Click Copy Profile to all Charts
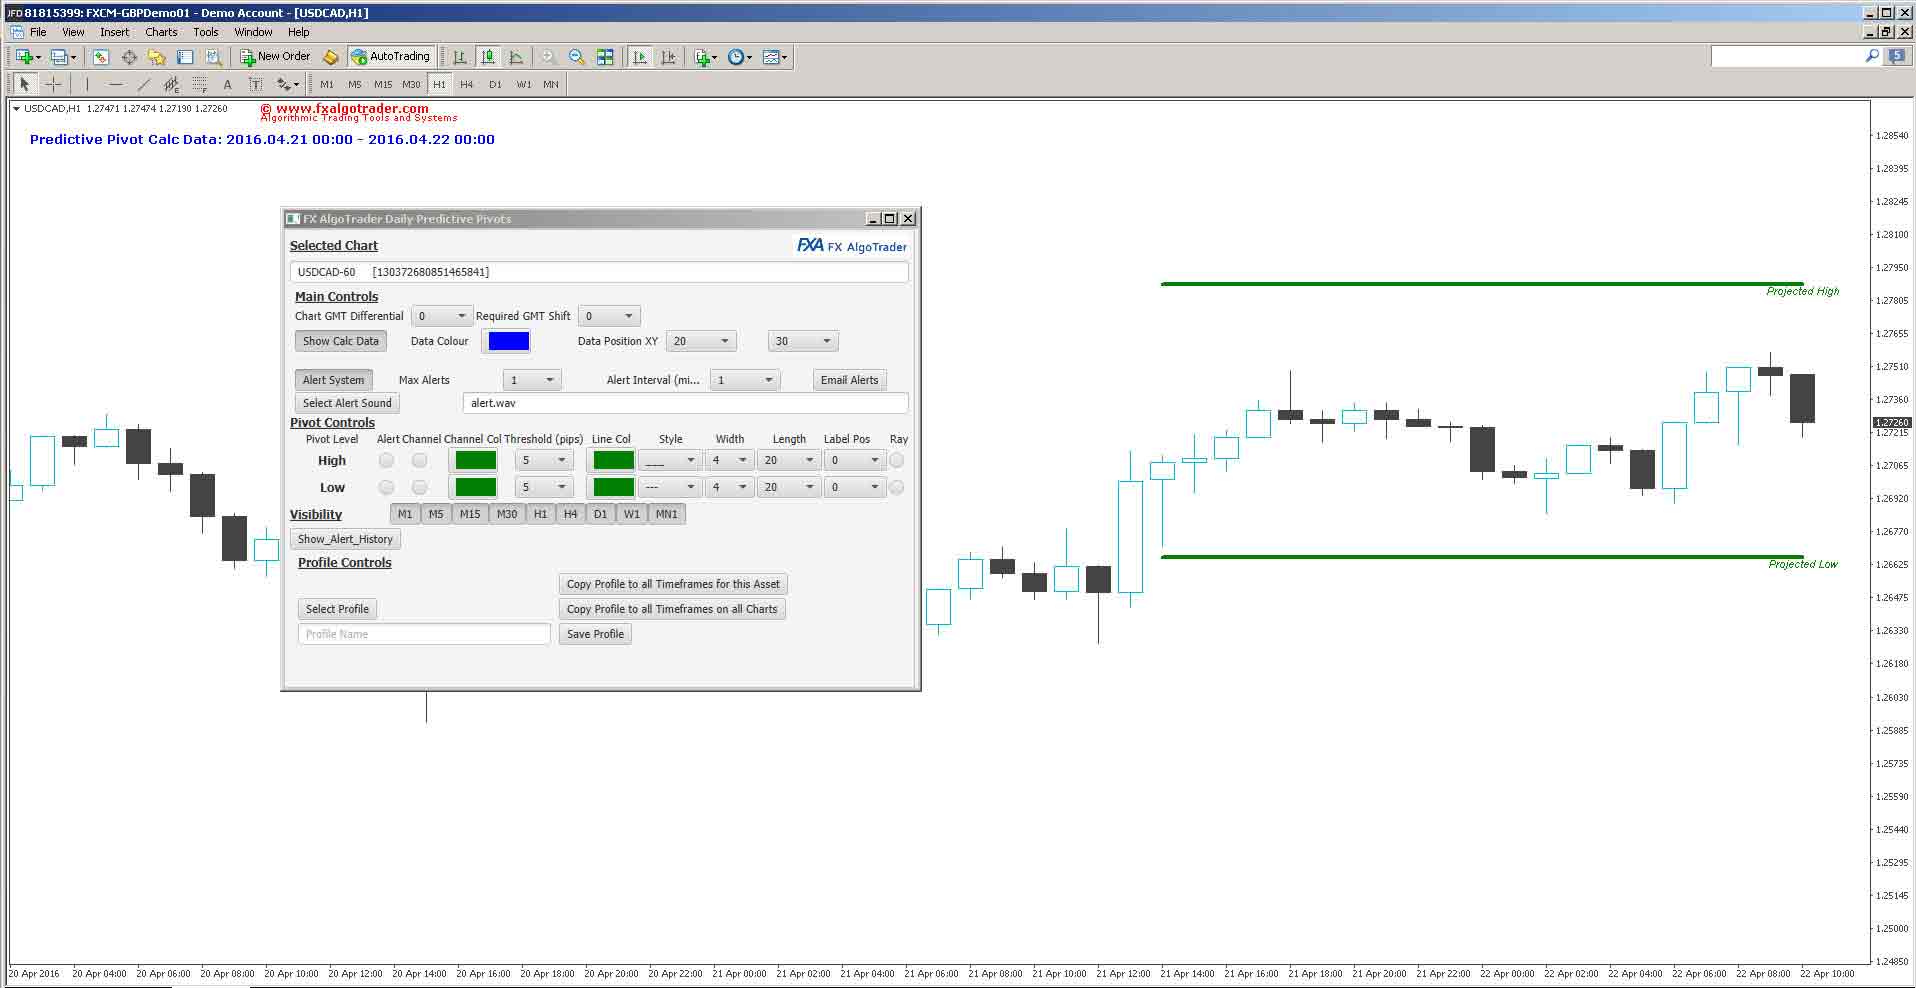The width and height of the screenshot is (1916, 988). pos(672,609)
